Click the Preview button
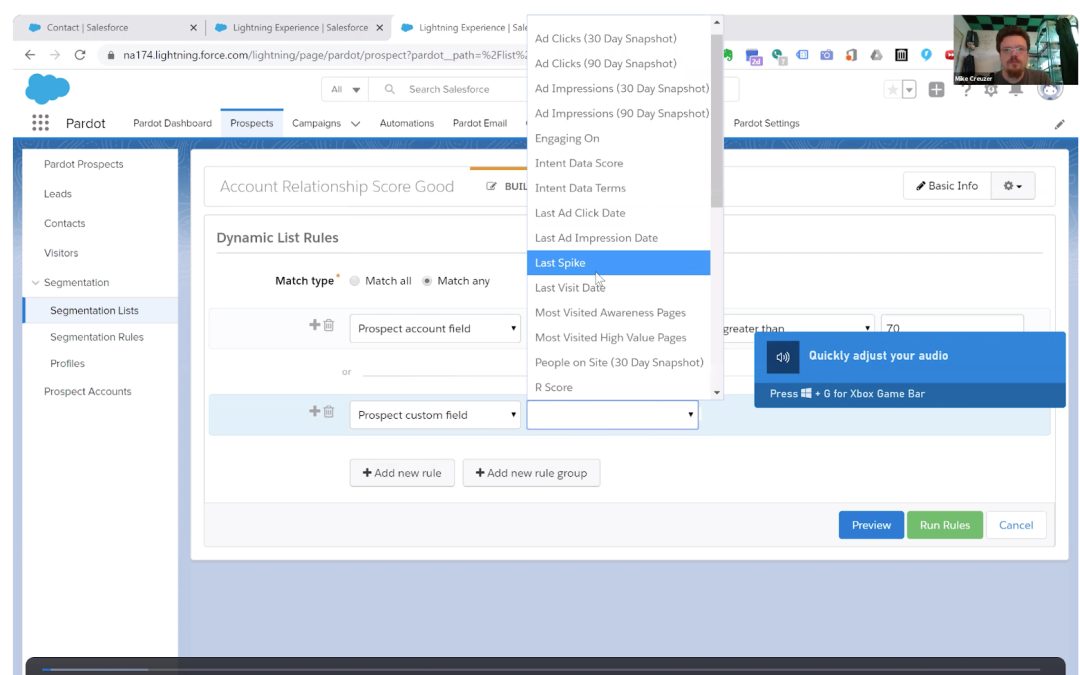Screen dimensions: 1080x675 tap(871, 525)
